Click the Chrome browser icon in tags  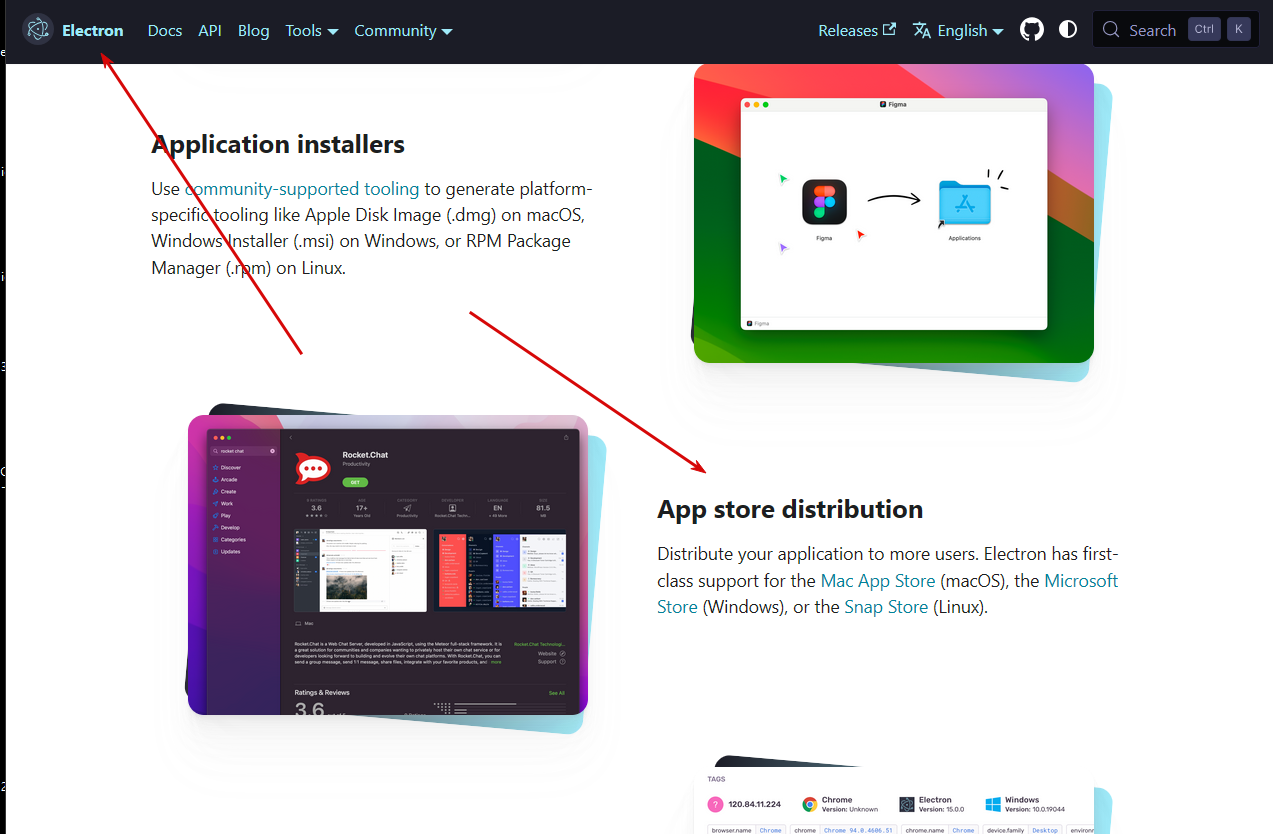pos(810,804)
